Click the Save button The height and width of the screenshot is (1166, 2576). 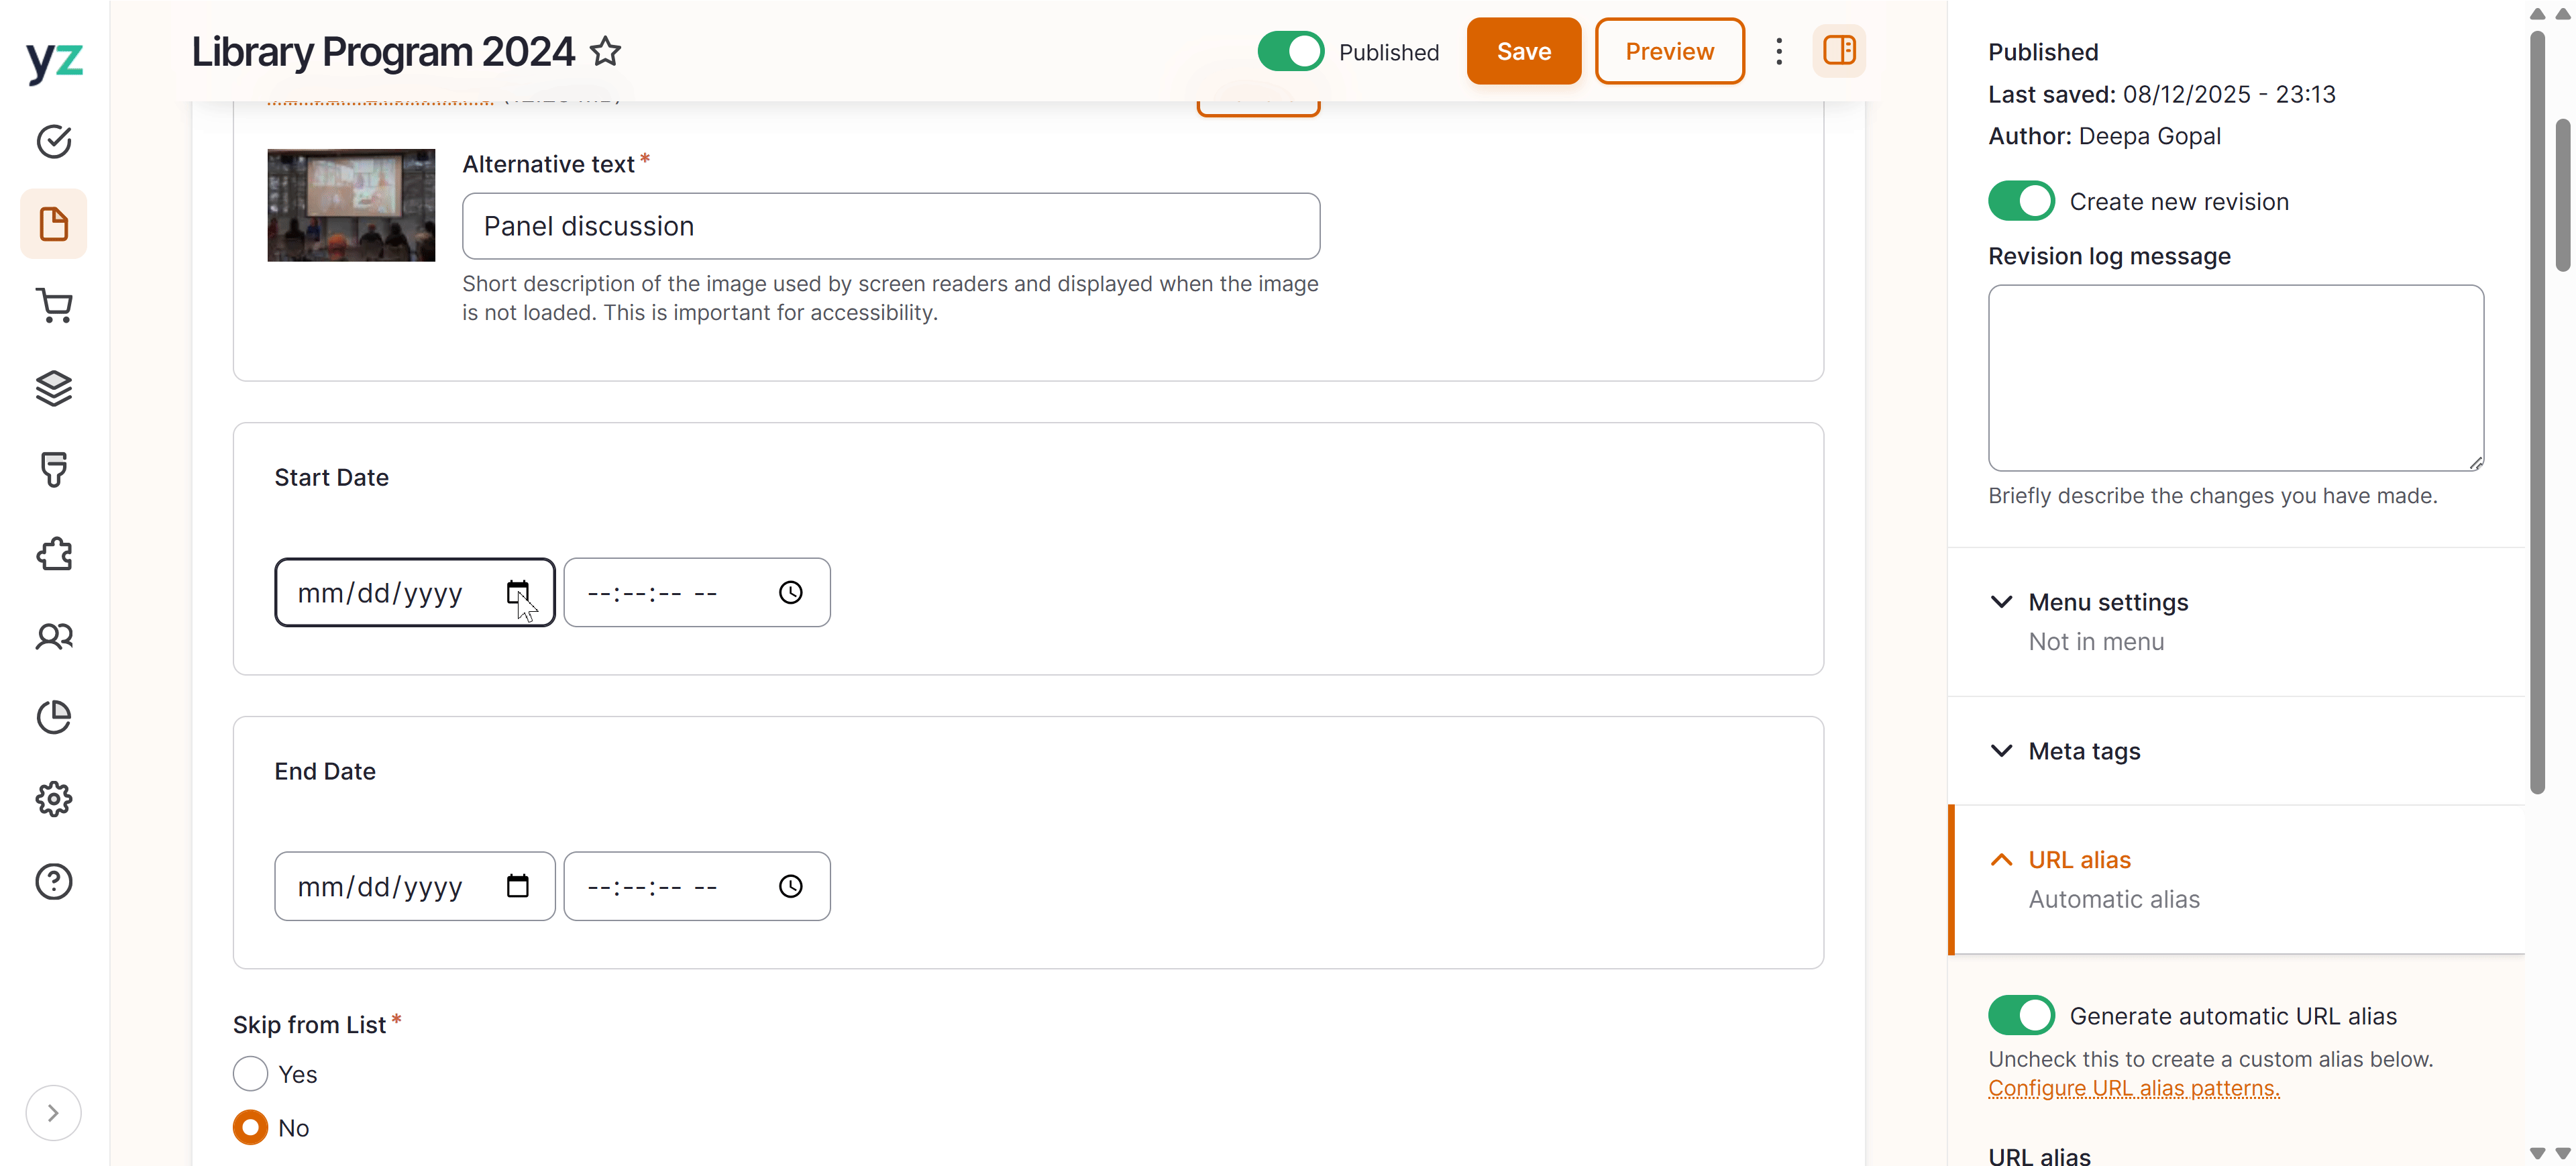click(x=1523, y=51)
